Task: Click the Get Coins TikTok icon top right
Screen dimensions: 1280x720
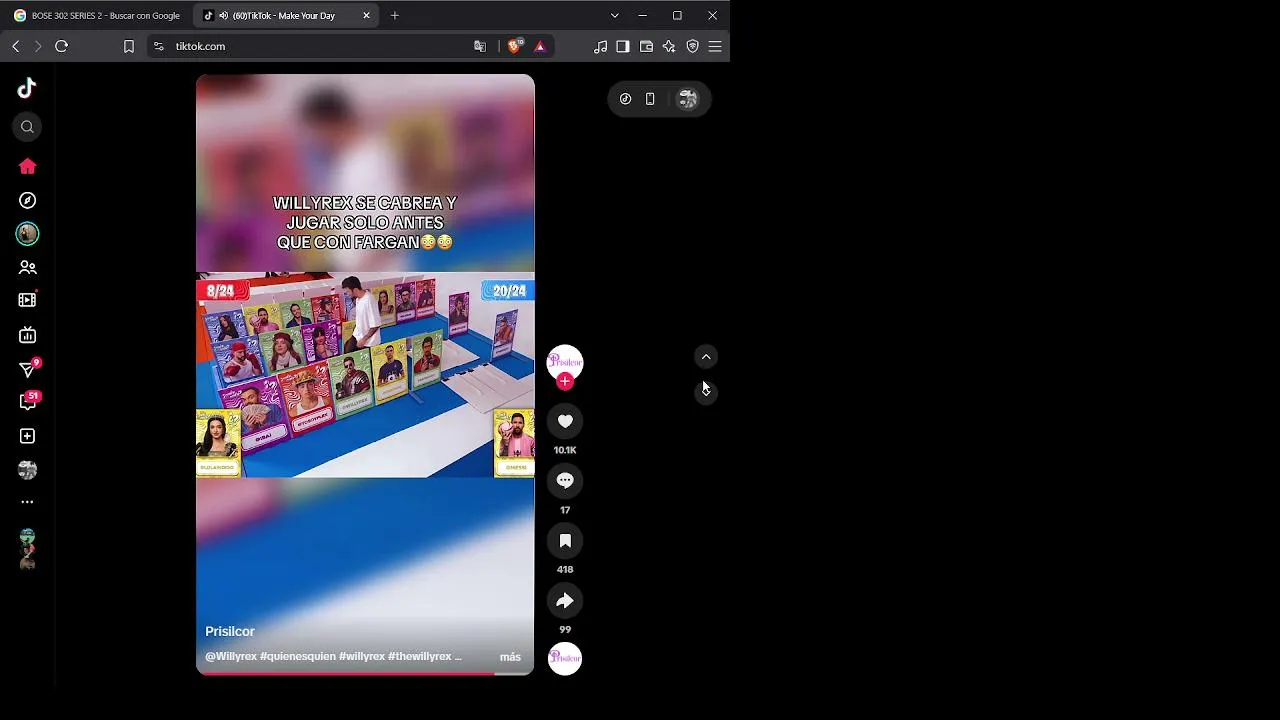Action: (x=625, y=99)
